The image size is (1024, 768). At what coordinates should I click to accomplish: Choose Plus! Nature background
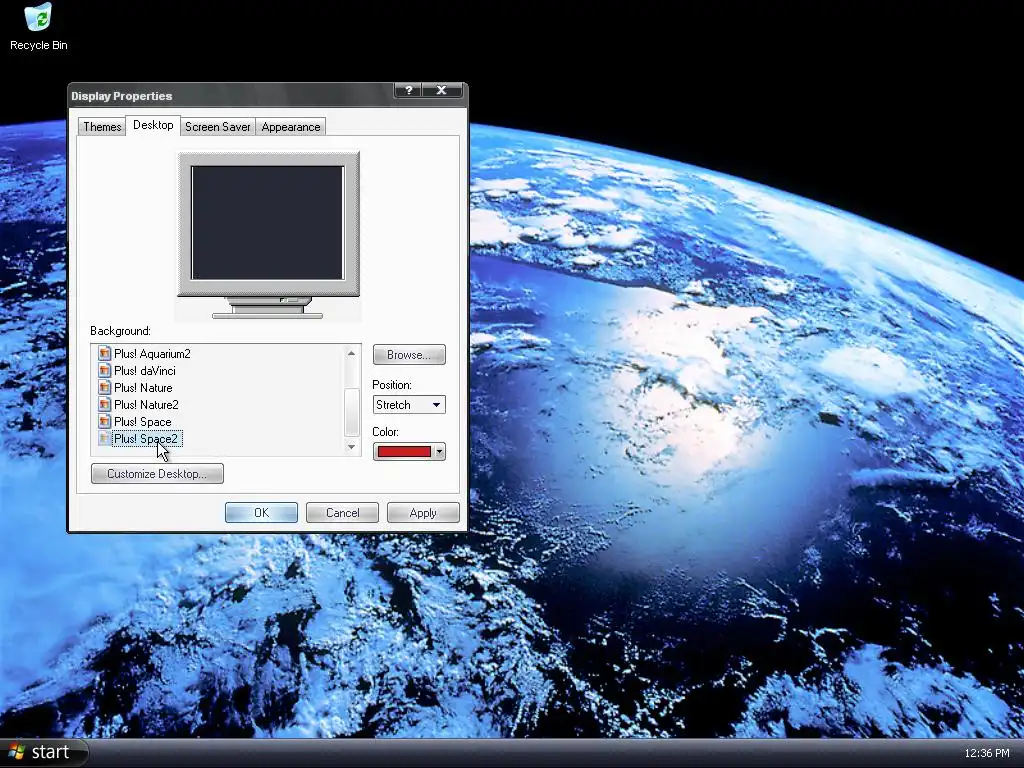pyautogui.click(x=143, y=387)
